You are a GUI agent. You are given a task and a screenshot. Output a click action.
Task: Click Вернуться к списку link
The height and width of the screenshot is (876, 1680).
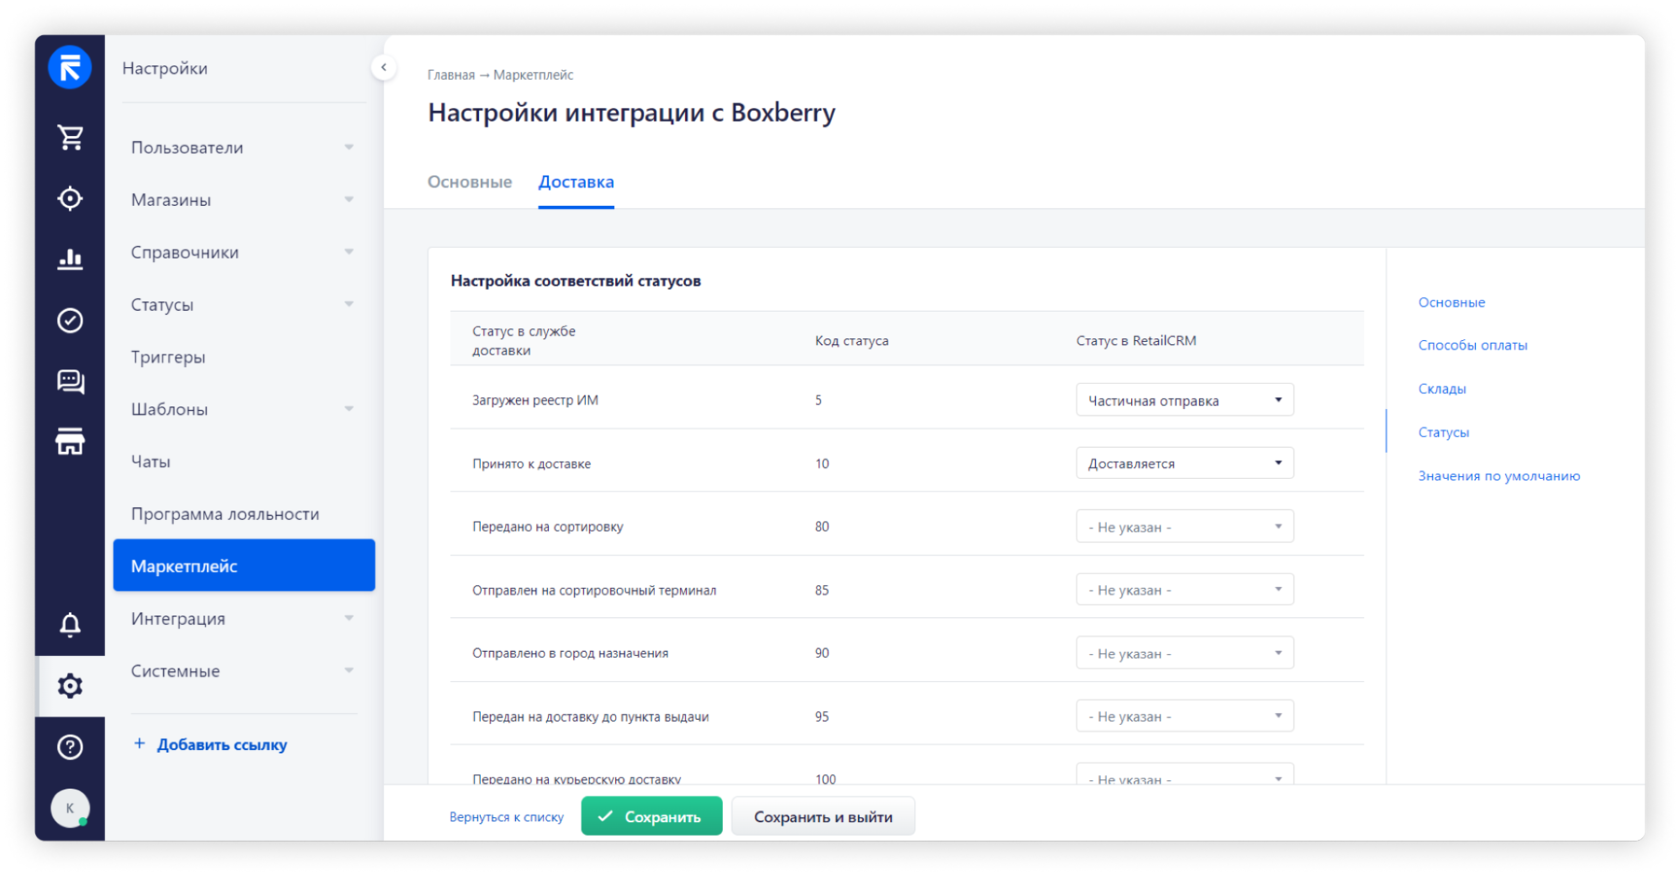[x=506, y=817]
